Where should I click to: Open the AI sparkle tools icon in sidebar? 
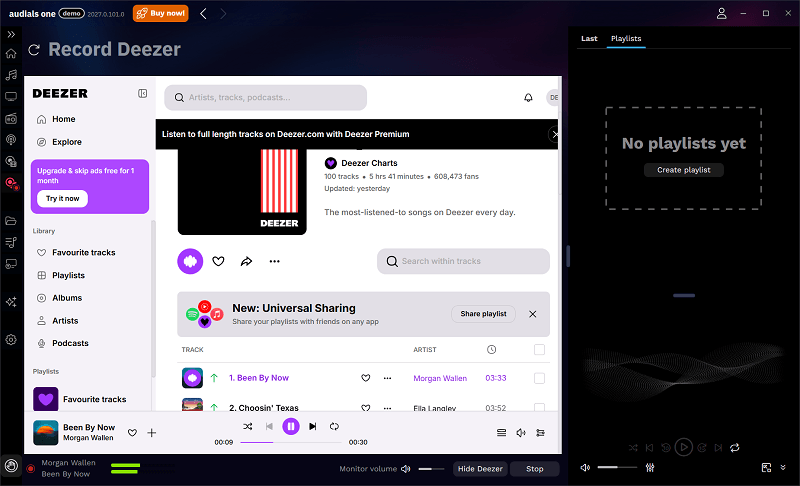point(11,302)
